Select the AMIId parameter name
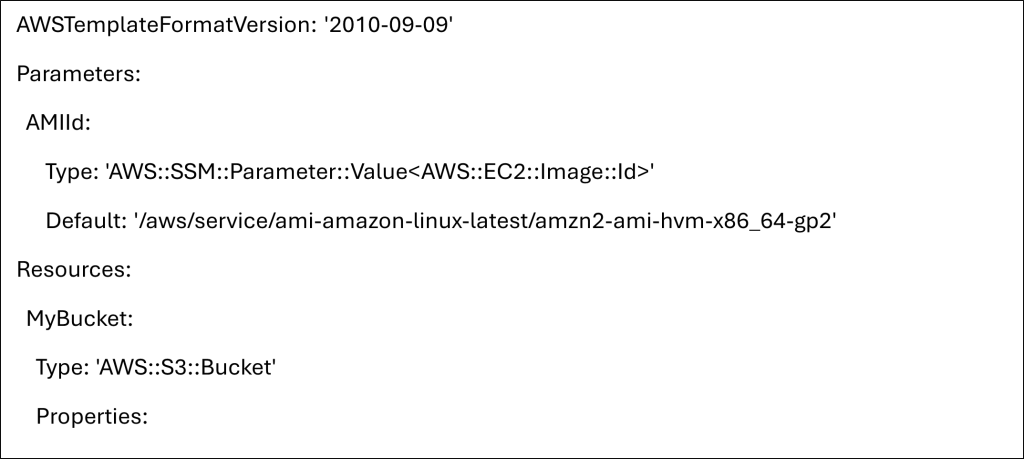The height and width of the screenshot is (459, 1024). pos(58,122)
